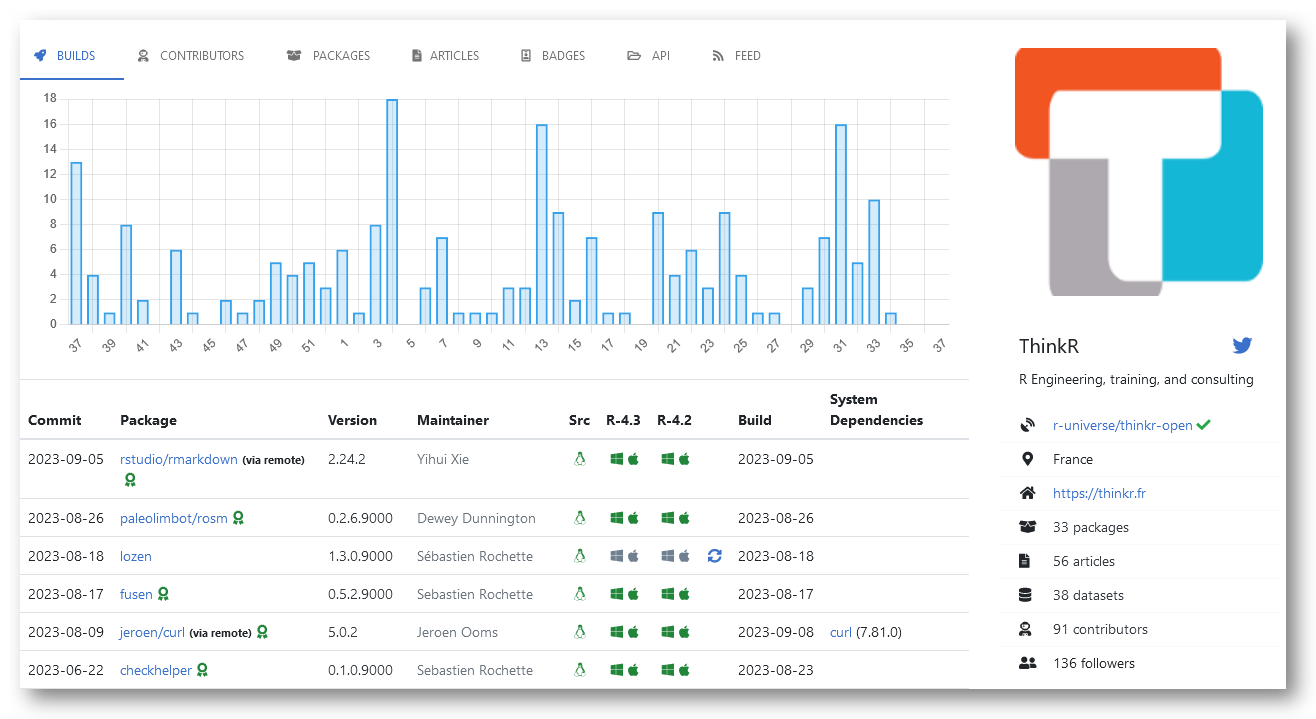
Task: Click the home icon next to https://thinkr.fr
Action: point(1027,493)
